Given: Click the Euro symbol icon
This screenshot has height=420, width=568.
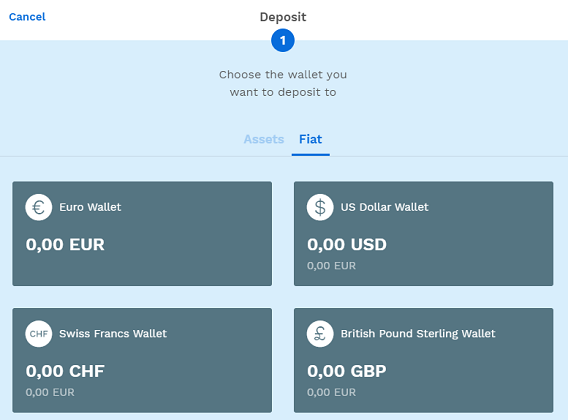Looking at the screenshot, I should pos(39,207).
